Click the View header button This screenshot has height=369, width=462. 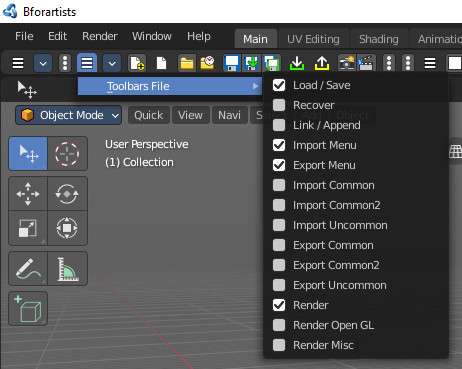pos(190,115)
